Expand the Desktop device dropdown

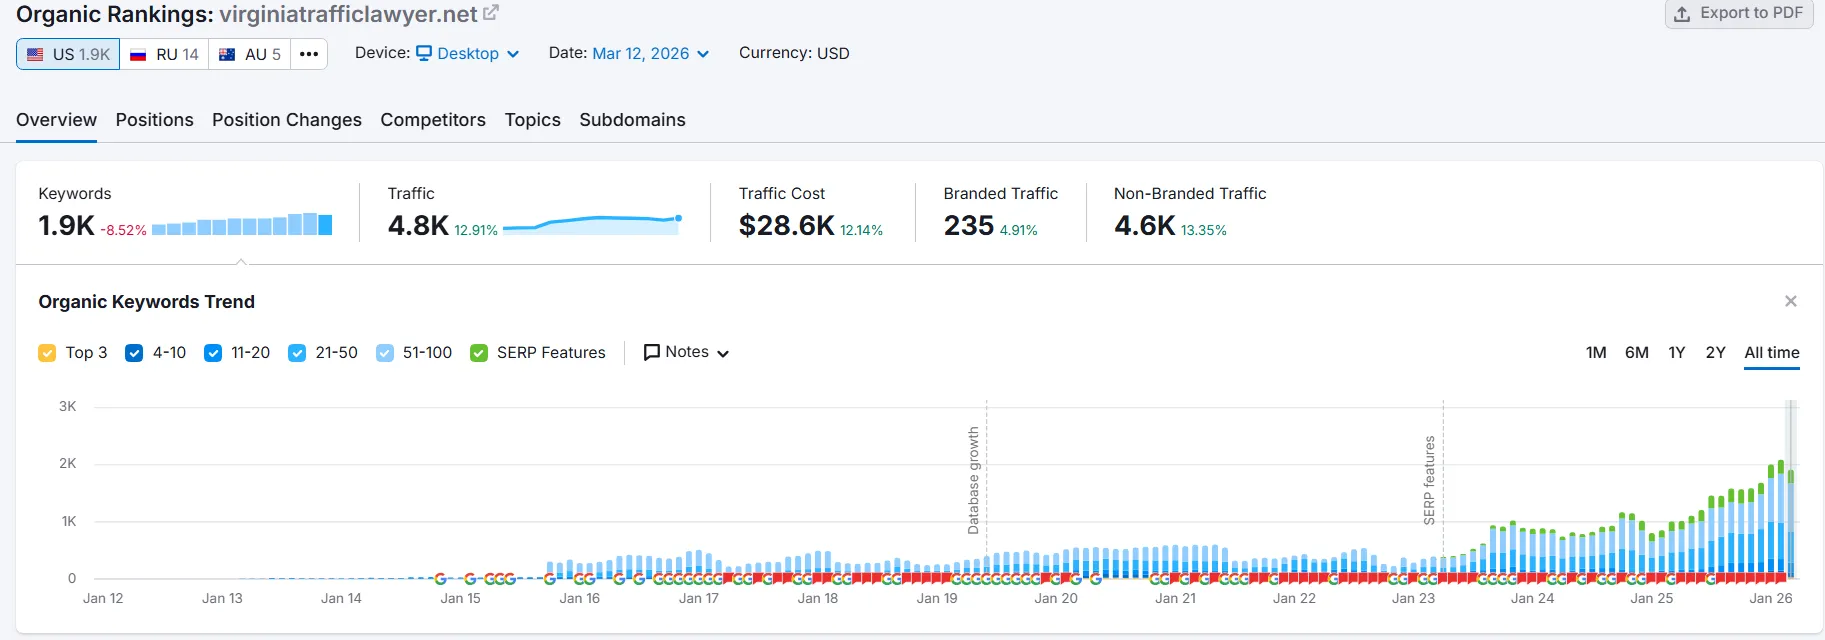pos(467,54)
